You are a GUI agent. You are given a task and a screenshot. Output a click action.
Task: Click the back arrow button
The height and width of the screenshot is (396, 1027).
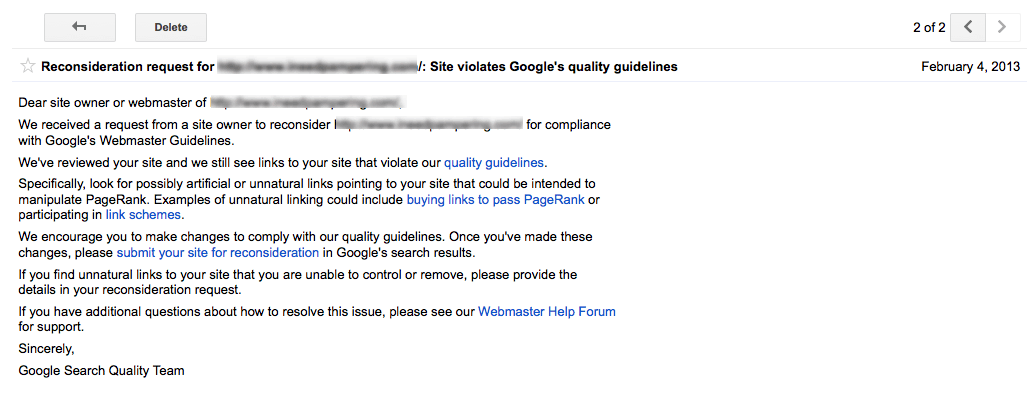tap(80, 27)
